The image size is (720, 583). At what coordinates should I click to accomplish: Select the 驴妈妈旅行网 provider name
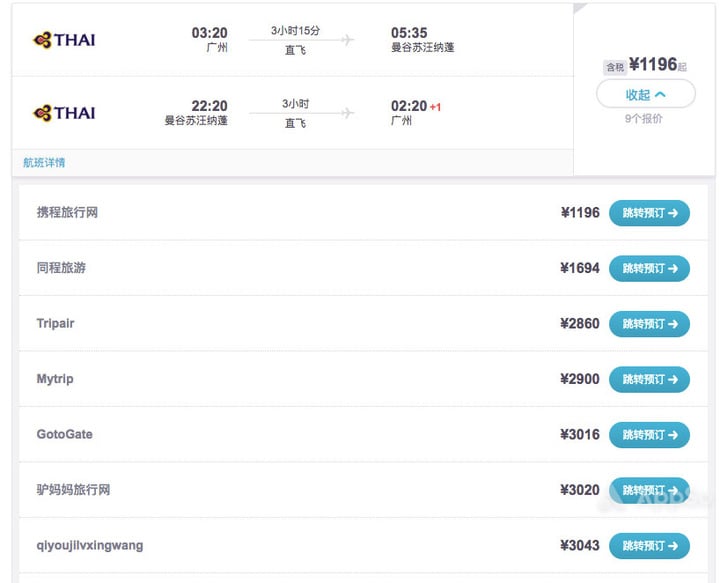tap(73, 490)
